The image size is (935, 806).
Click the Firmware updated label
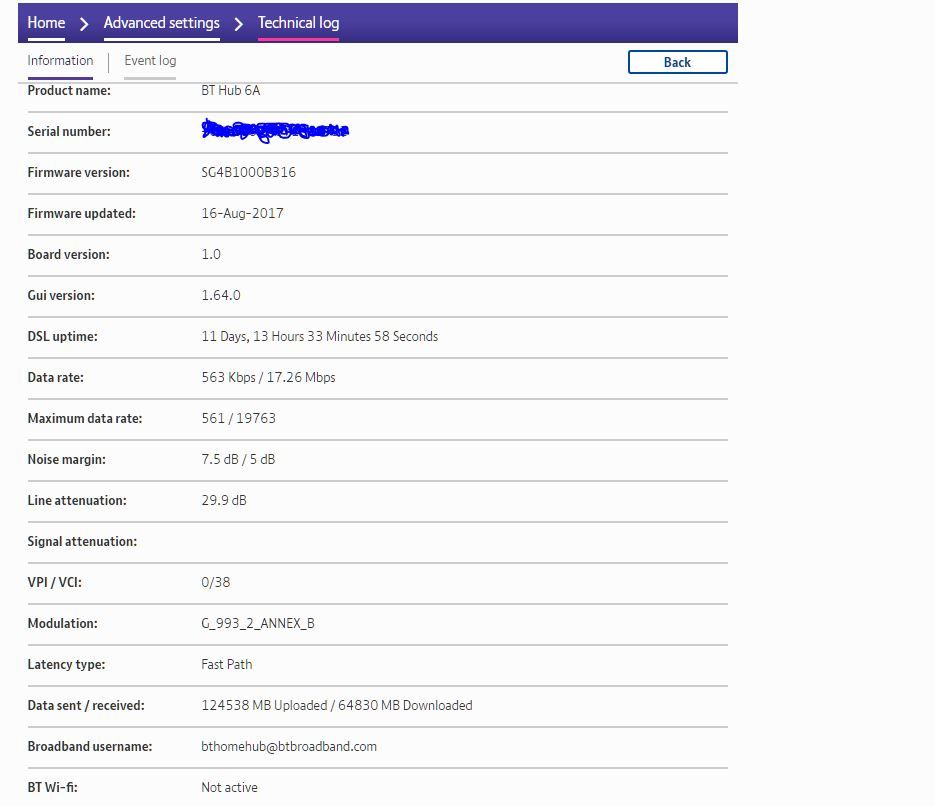tap(82, 213)
